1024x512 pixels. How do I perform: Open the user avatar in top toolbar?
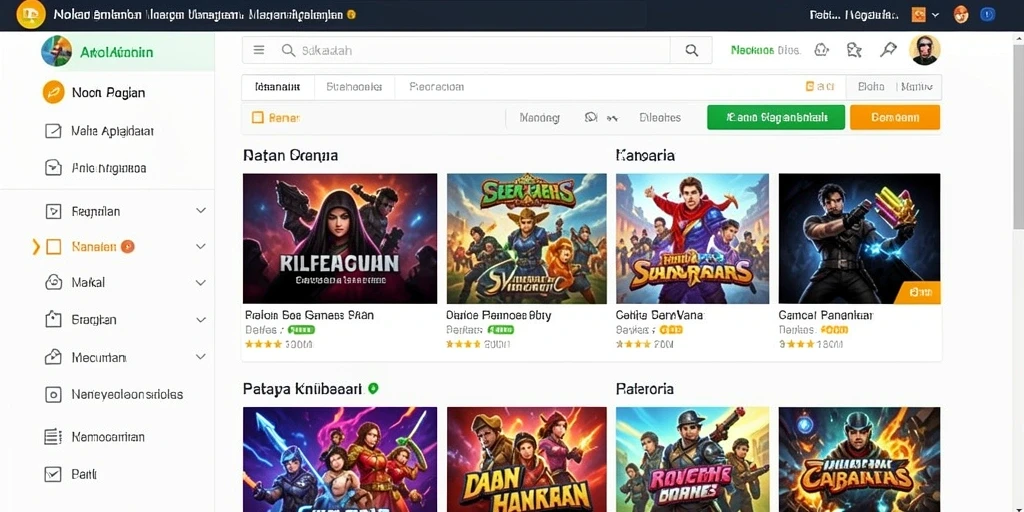point(925,50)
